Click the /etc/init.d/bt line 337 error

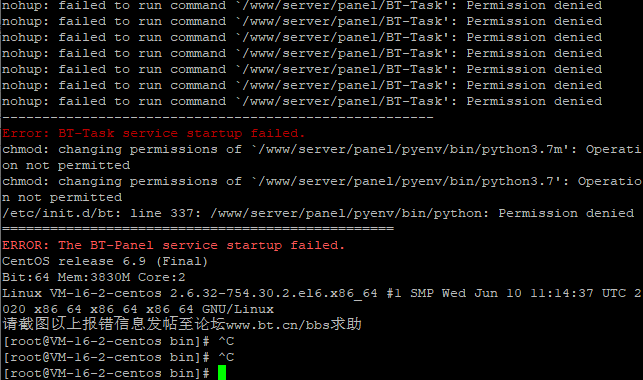pyautogui.click(x=318, y=213)
